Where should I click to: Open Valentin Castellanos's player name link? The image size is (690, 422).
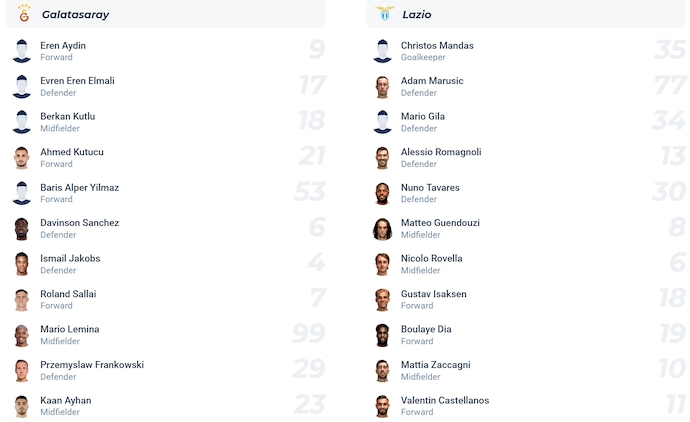click(445, 400)
